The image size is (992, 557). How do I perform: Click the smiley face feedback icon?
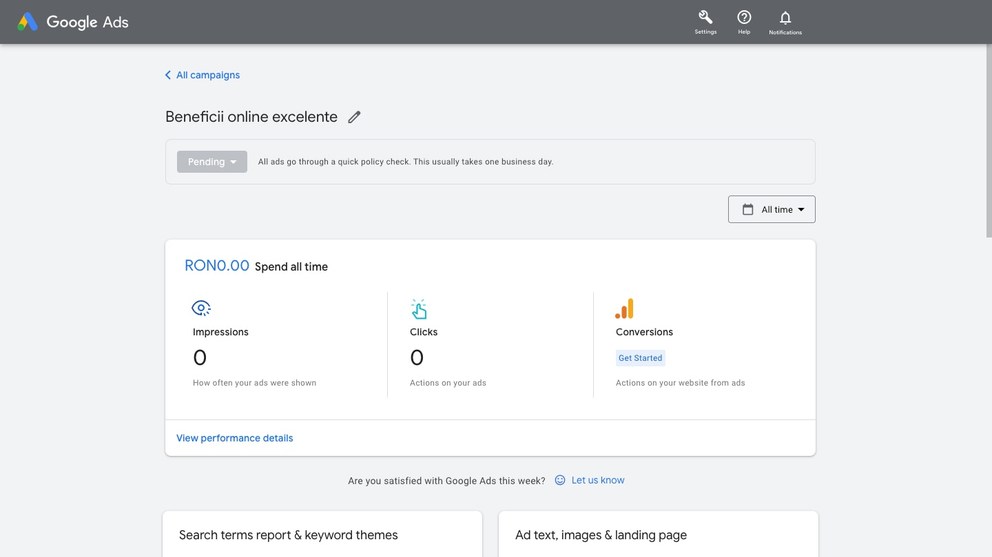click(x=560, y=480)
